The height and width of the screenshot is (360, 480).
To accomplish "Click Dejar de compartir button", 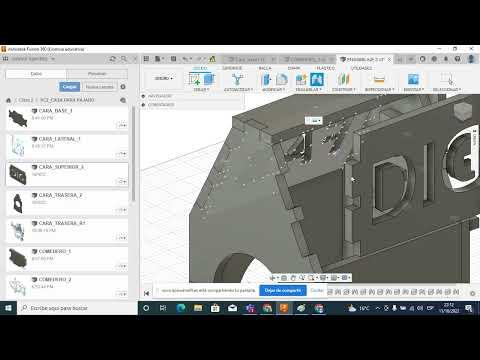I will pos(283,291).
